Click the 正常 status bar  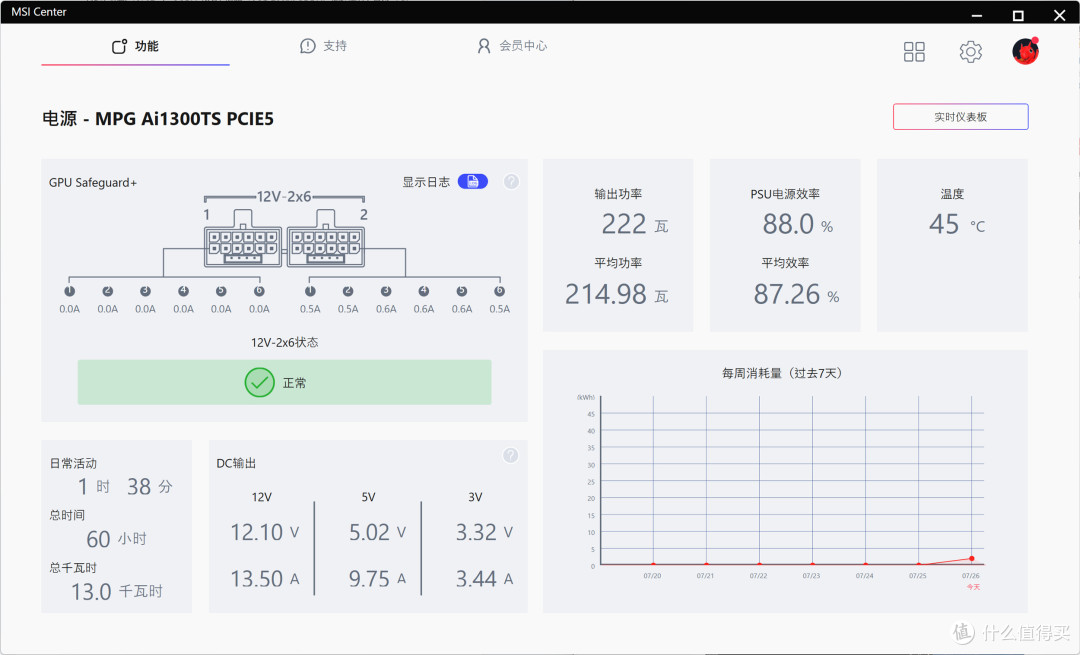coord(284,382)
